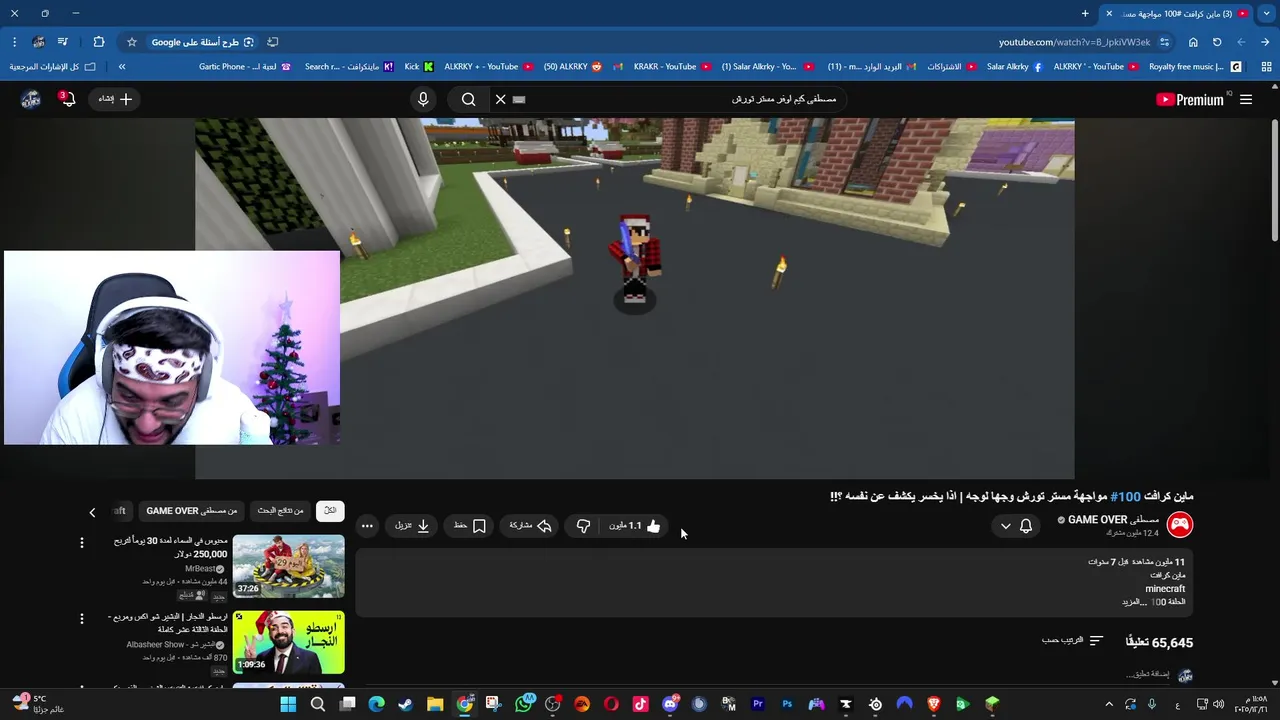Viewport: 1280px width, 720px height.
Task: Open the 1:09:36 Albasheer Show thumbnail
Action: (288, 642)
